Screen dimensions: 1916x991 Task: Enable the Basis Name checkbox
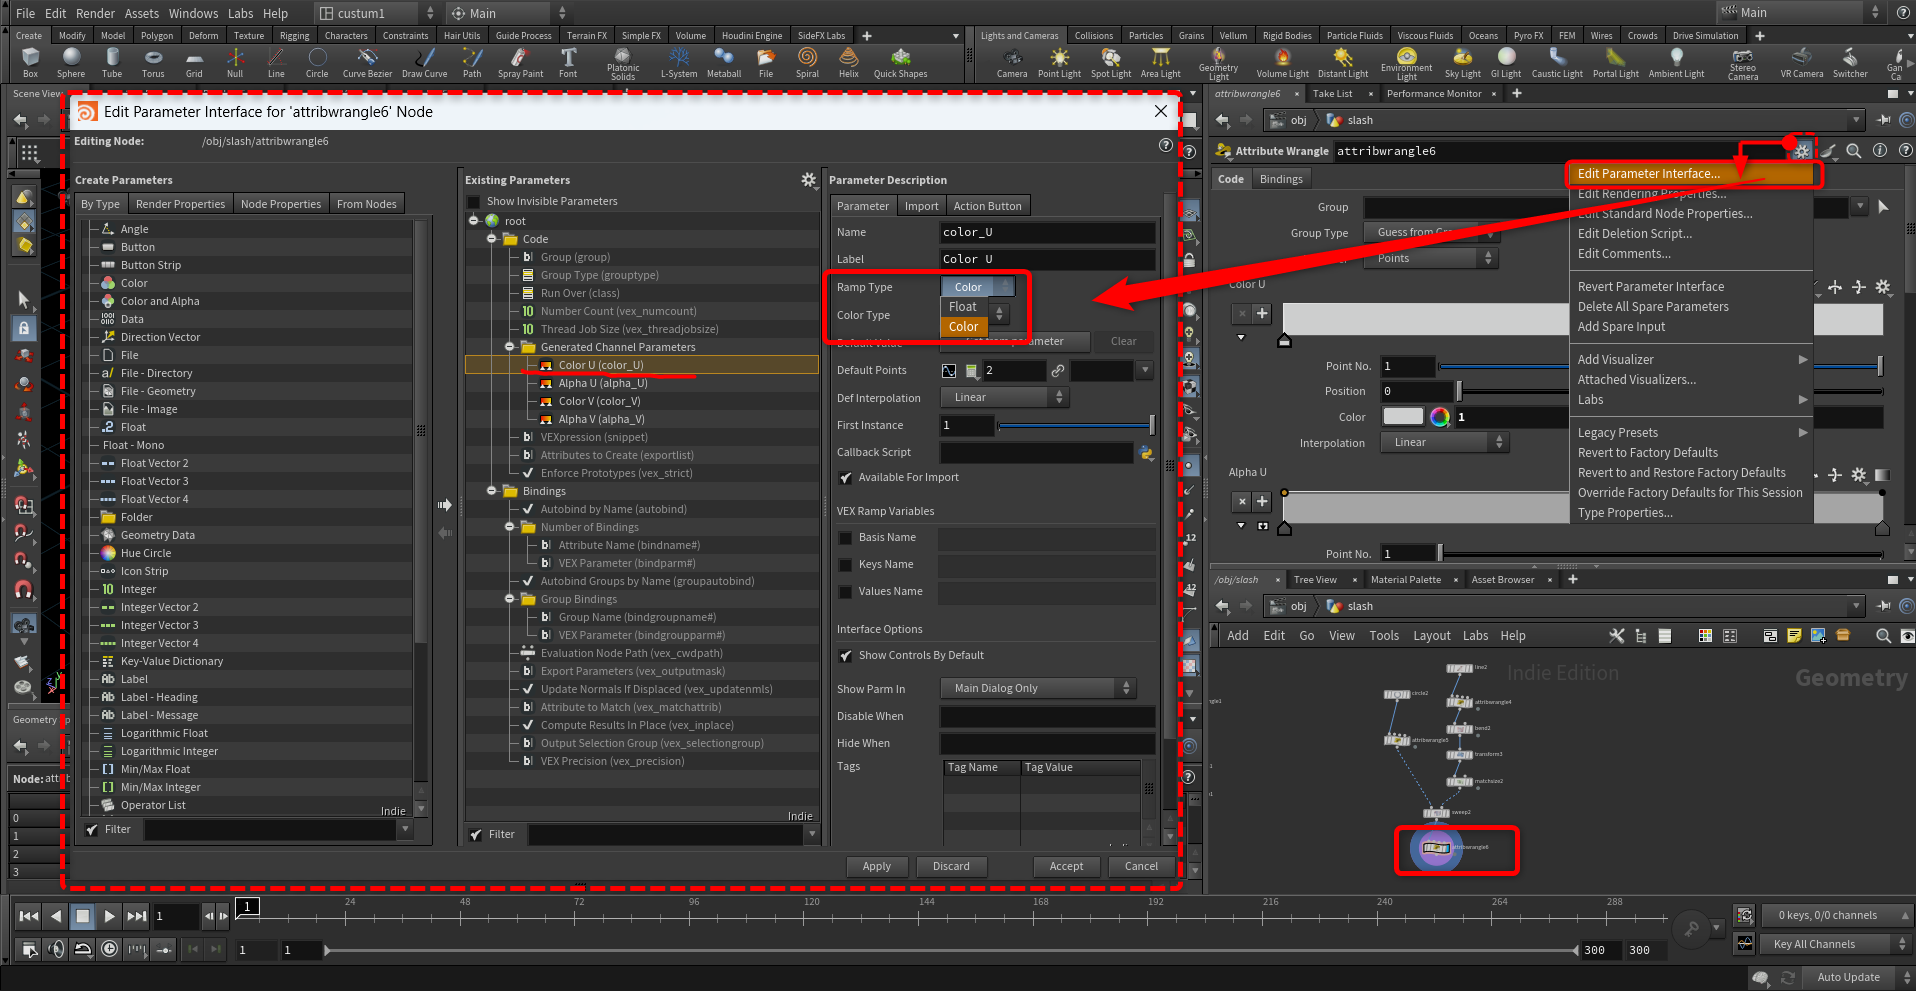[845, 538]
